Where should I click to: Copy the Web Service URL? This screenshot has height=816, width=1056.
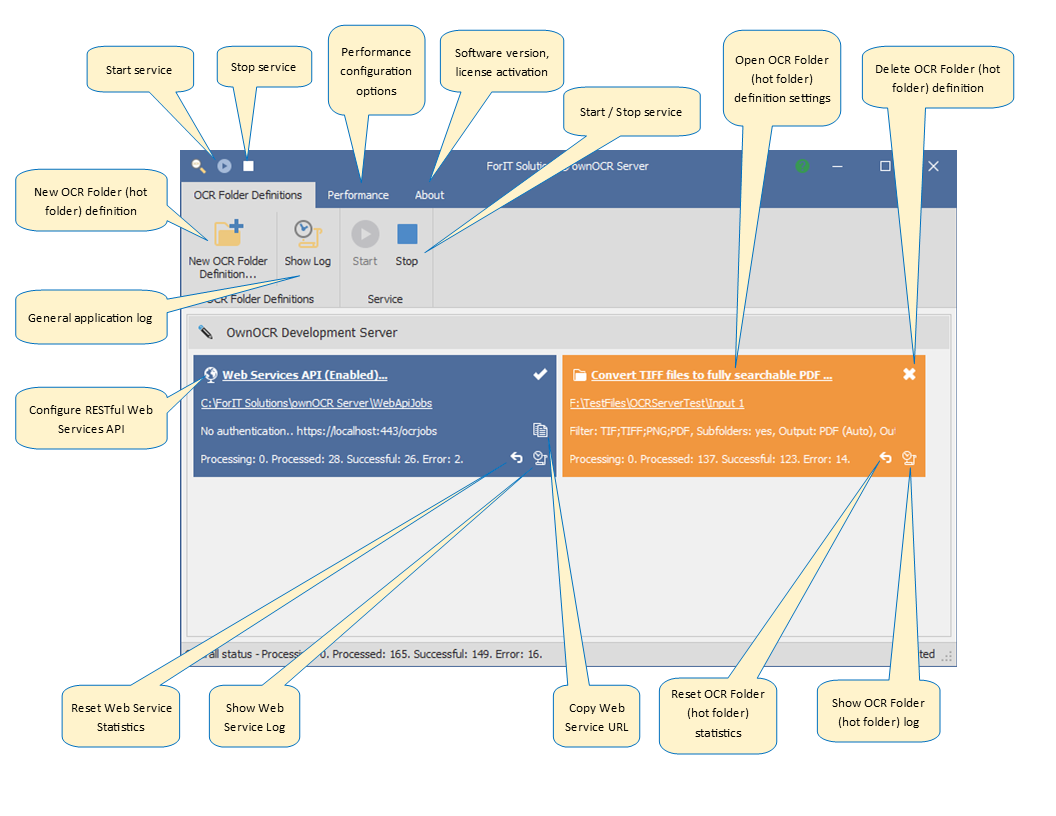(x=540, y=430)
